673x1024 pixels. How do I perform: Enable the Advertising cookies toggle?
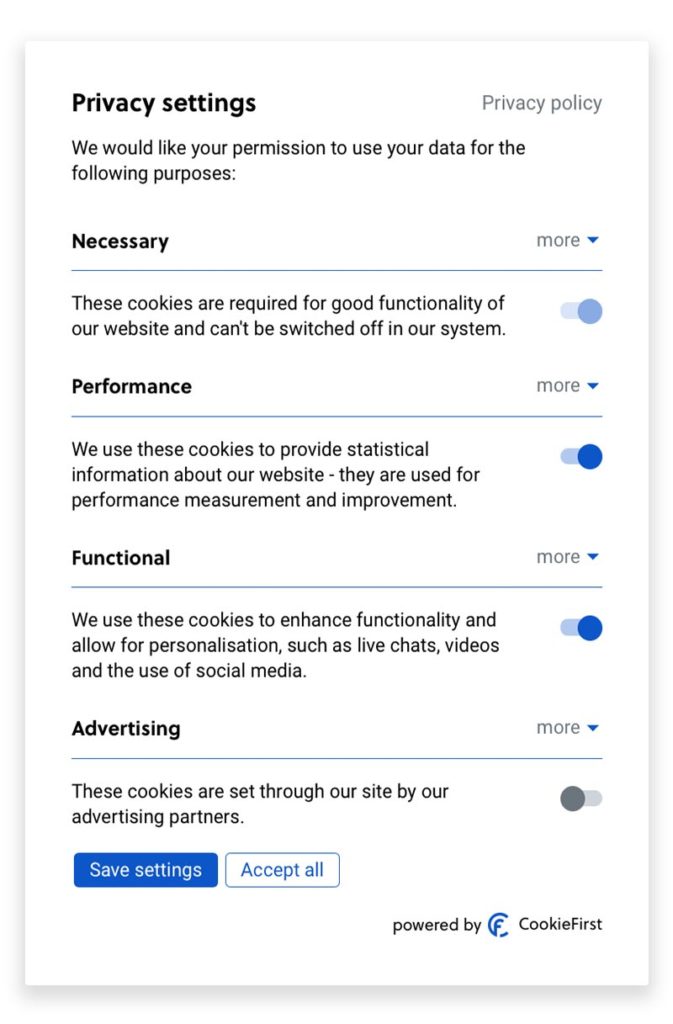pyautogui.click(x=579, y=799)
